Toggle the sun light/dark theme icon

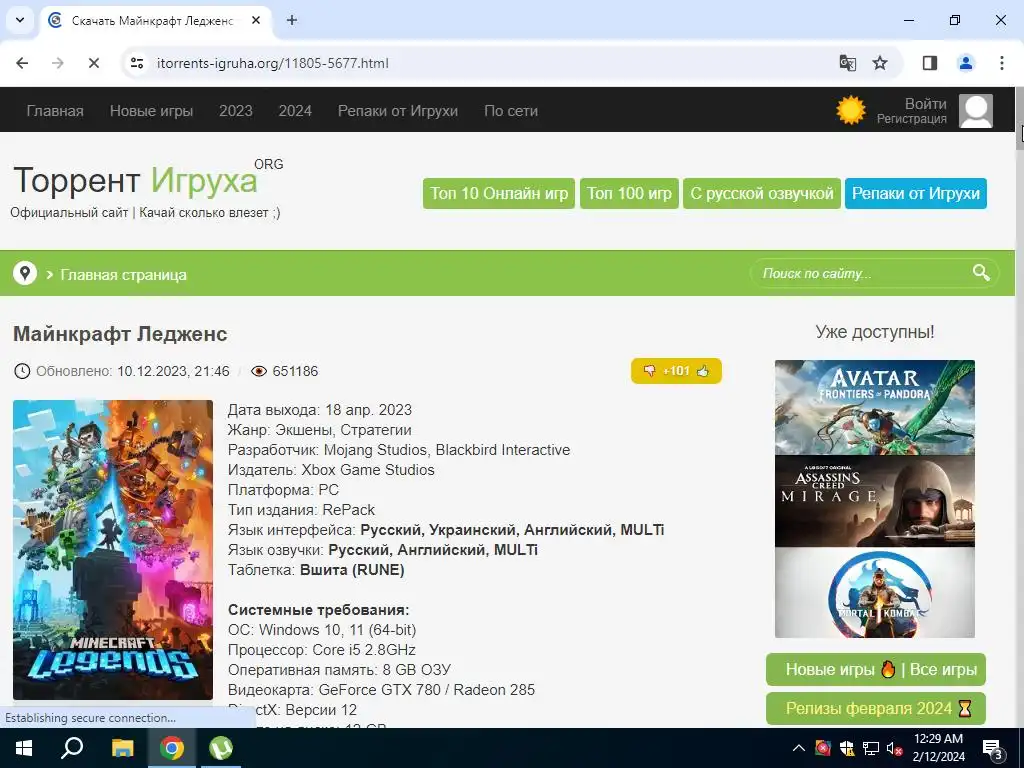pos(850,110)
